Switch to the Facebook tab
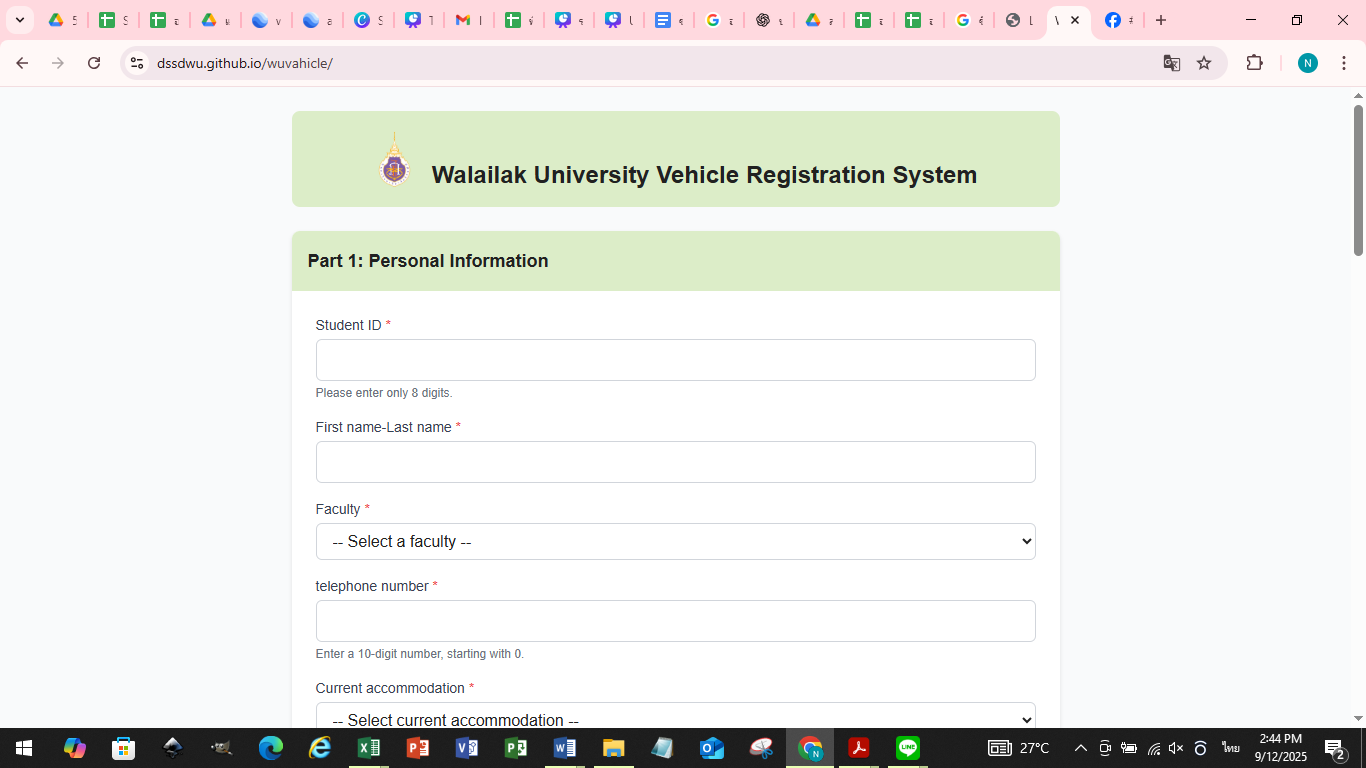The image size is (1366, 768). click(1117, 20)
